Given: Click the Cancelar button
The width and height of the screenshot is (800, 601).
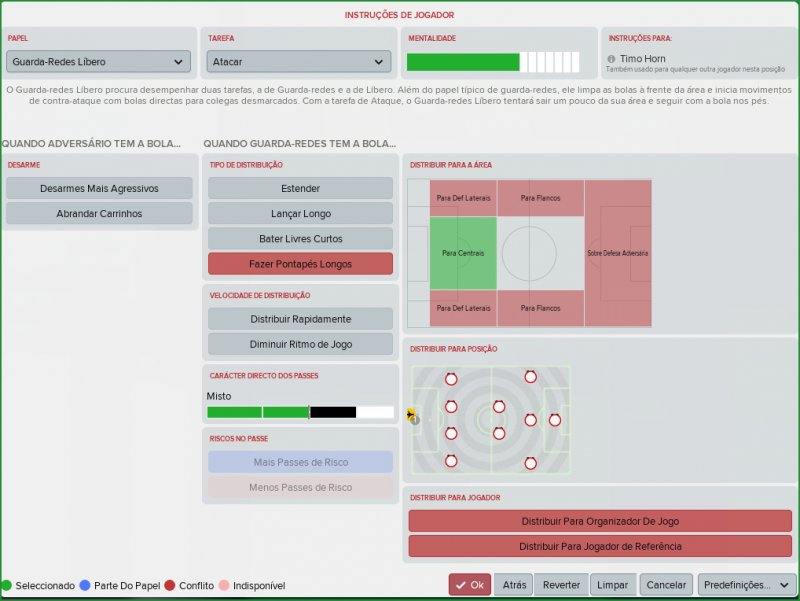Looking at the screenshot, I should pyautogui.click(x=666, y=585).
